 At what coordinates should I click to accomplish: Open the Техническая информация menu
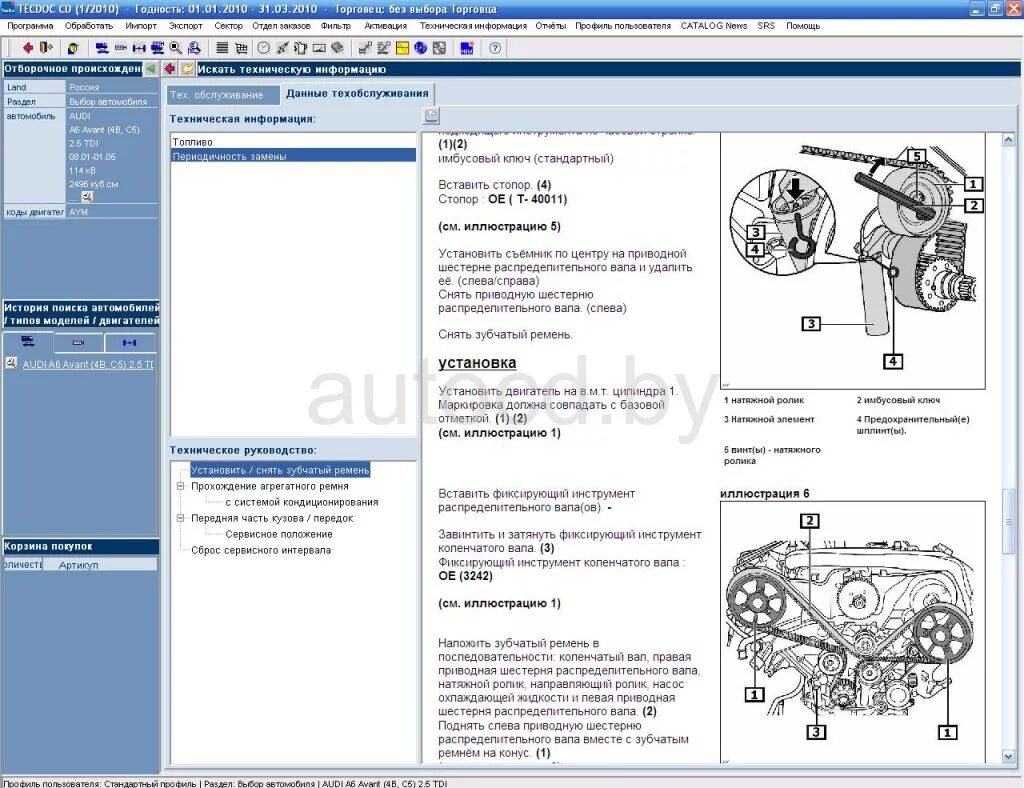coord(473,26)
